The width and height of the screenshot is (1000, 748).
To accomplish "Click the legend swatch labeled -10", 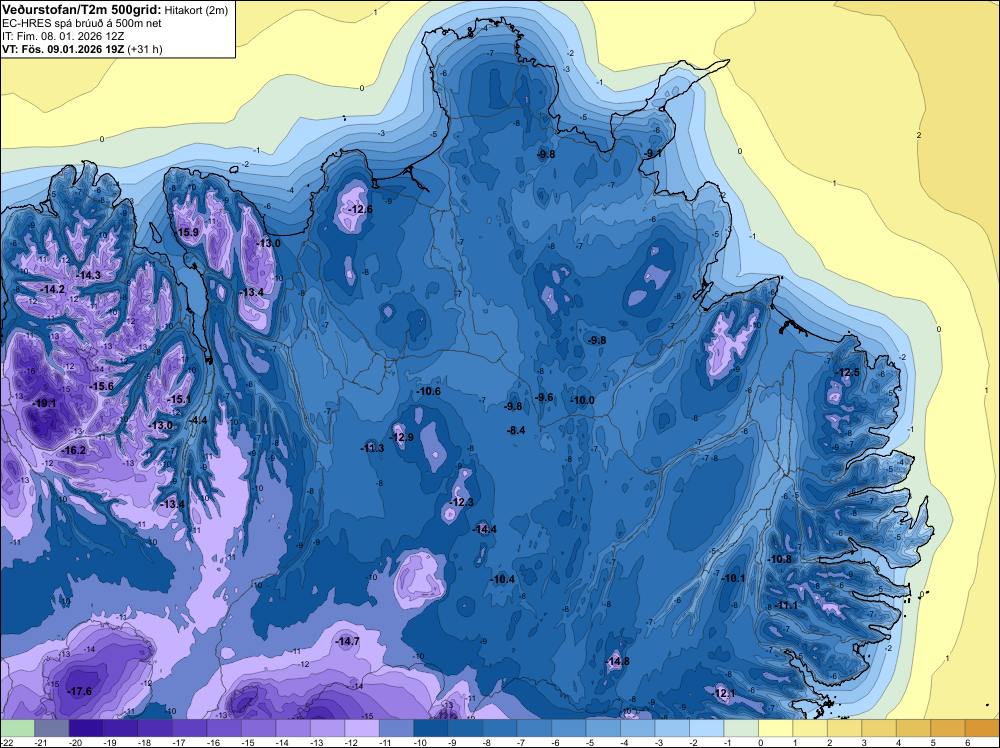I will [x=430, y=728].
